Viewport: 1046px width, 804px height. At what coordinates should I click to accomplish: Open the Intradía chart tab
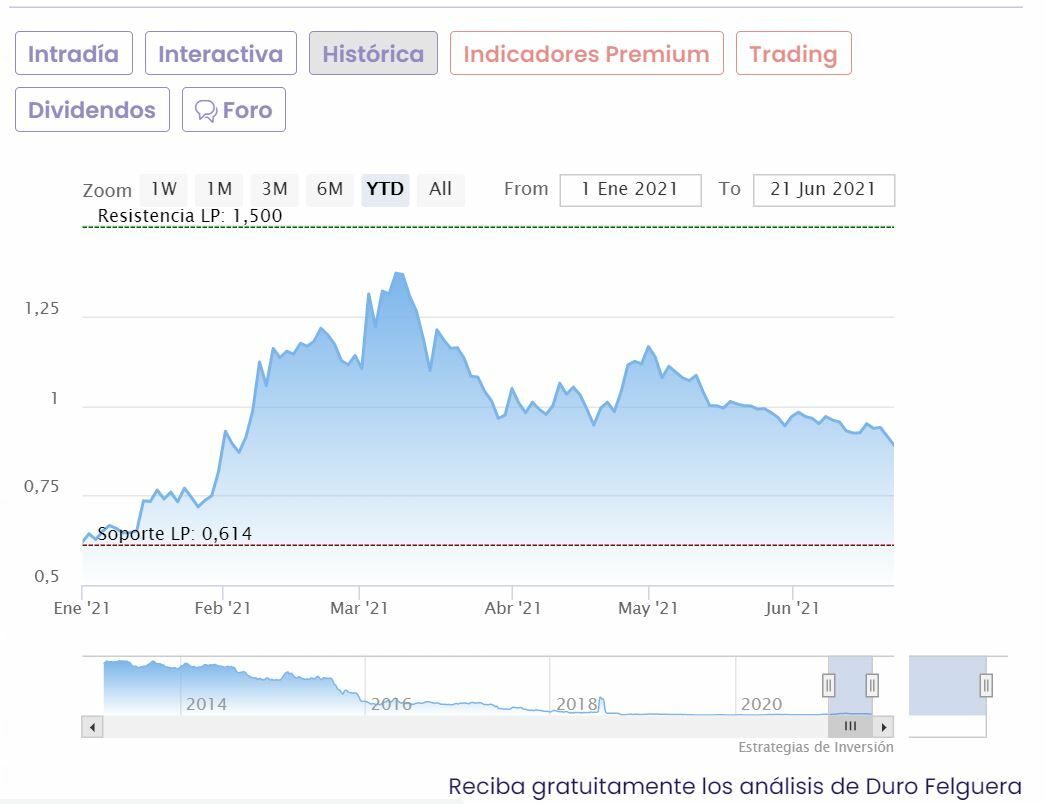[x=73, y=54]
